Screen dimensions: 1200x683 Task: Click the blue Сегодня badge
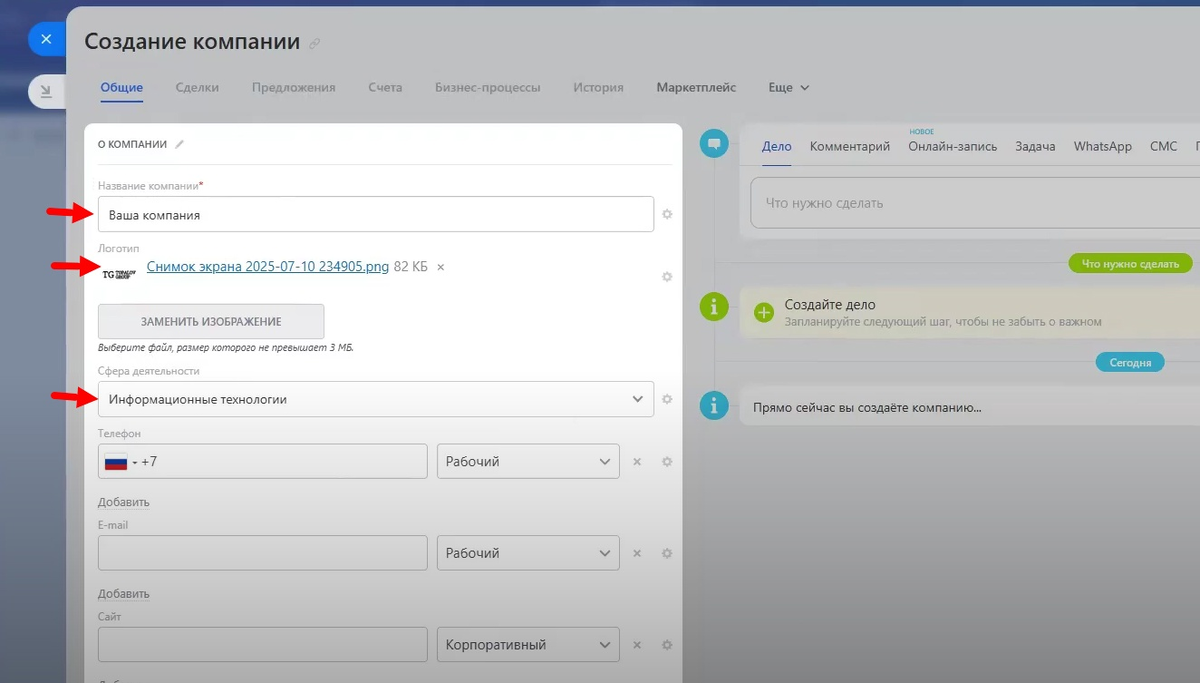1130,362
